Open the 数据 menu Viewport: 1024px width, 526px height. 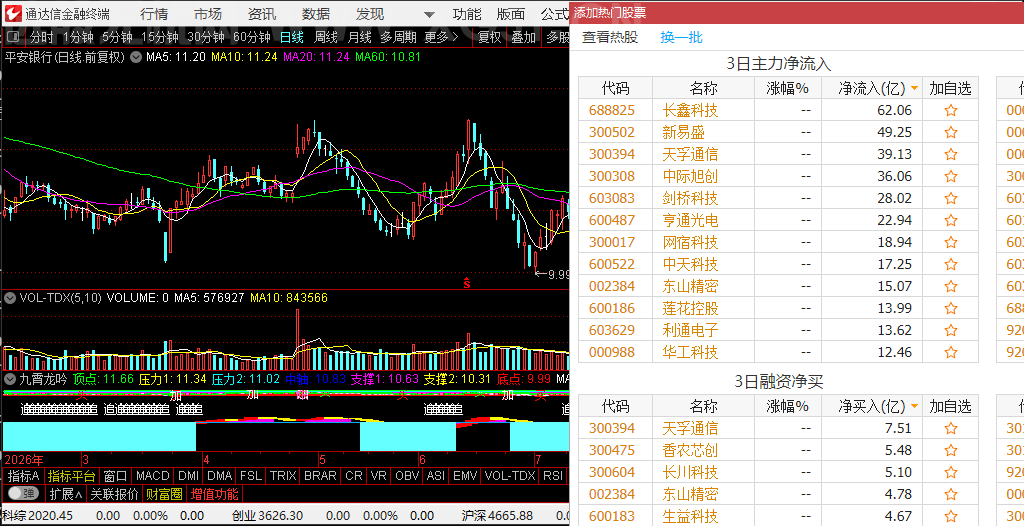click(316, 14)
